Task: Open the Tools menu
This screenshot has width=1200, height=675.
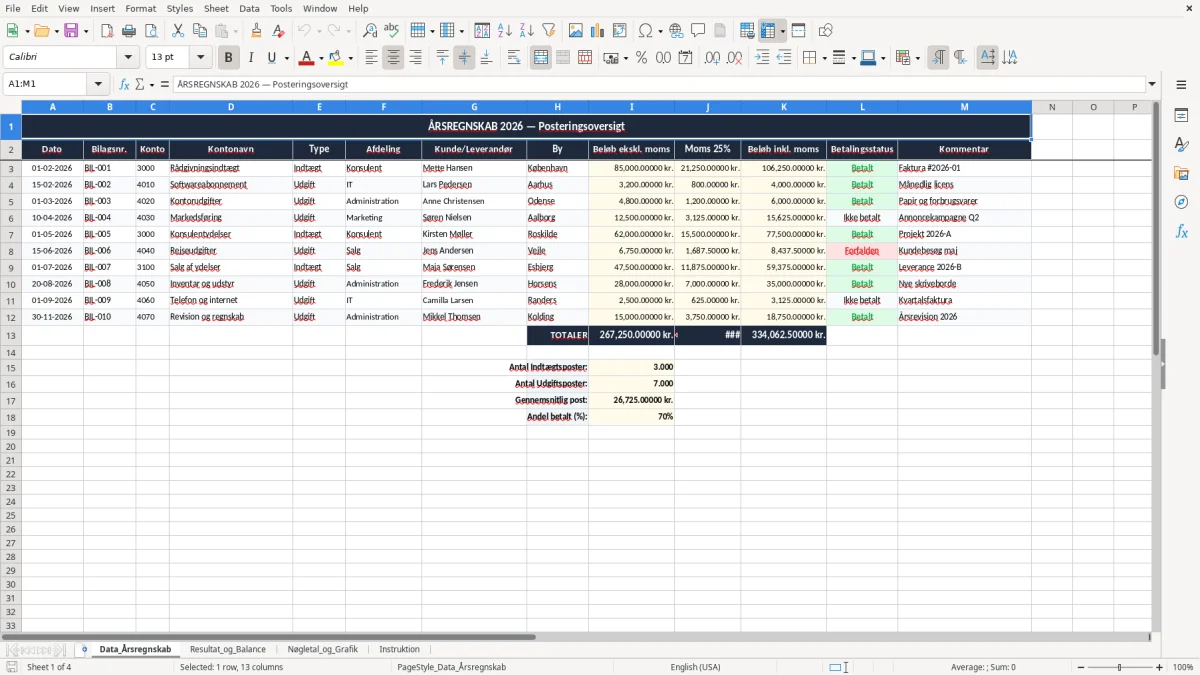Action: 281,8
